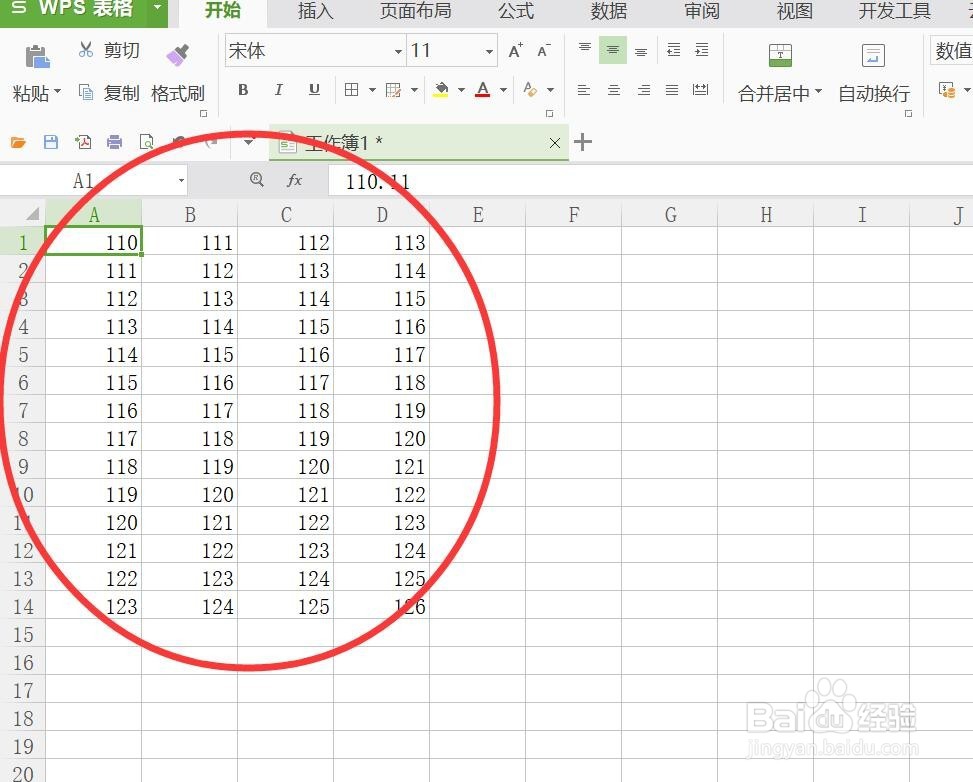
Task: Apply cell borders icon
Action: pyautogui.click(x=351, y=90)
